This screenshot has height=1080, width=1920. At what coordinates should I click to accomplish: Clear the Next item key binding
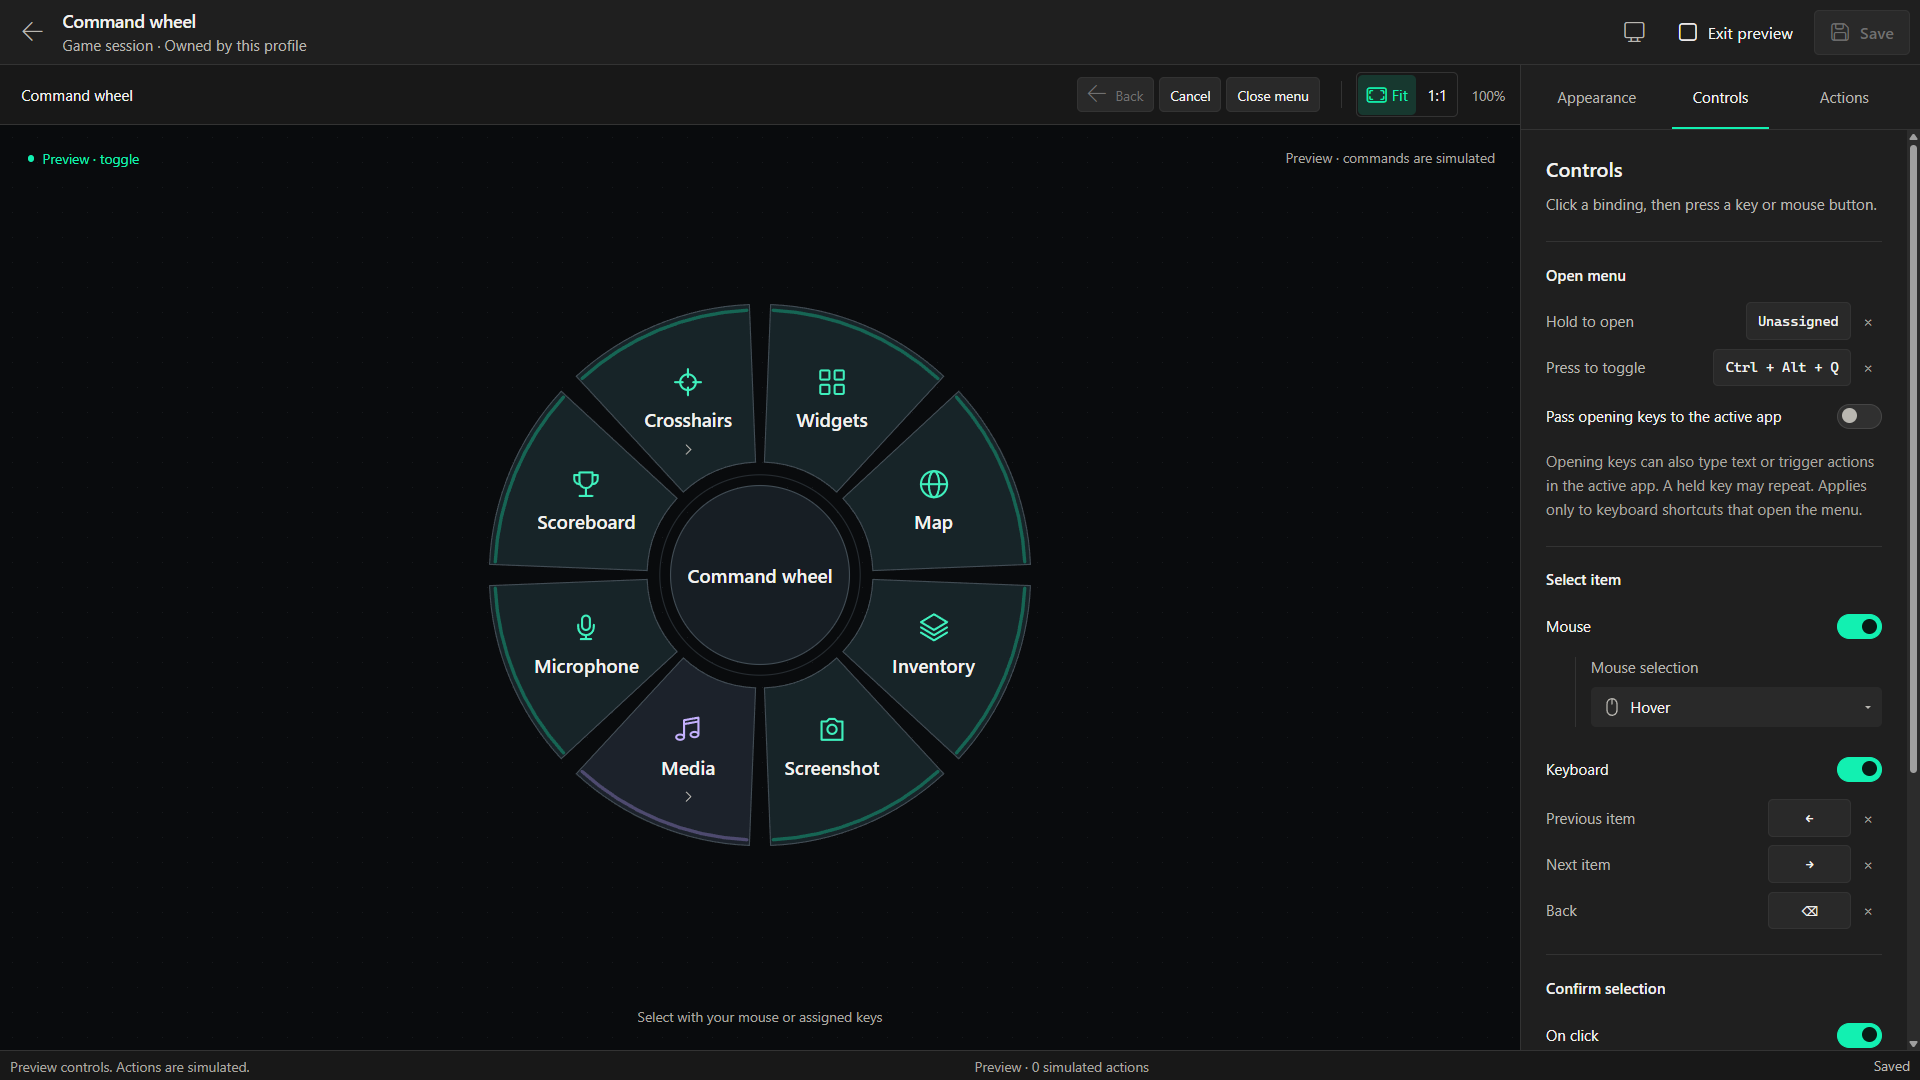(1868, 865)
